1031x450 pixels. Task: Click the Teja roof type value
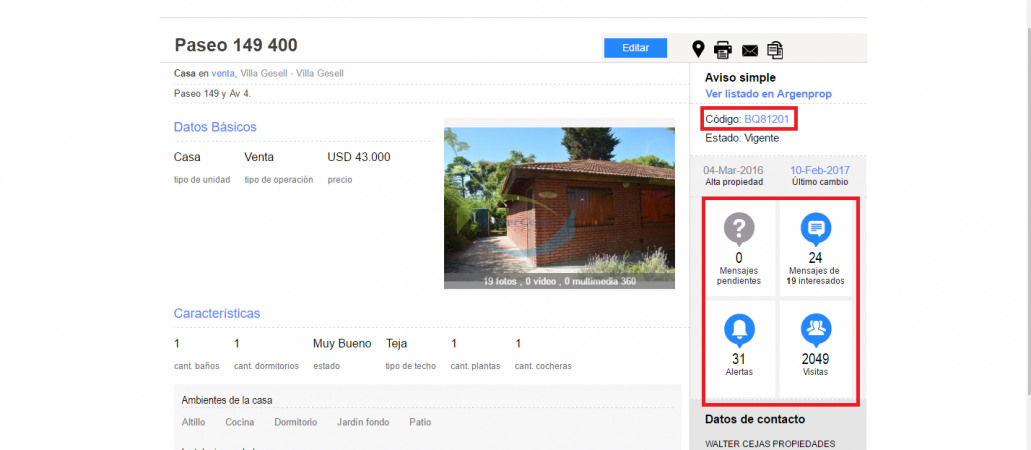click(x=396, y=343)
